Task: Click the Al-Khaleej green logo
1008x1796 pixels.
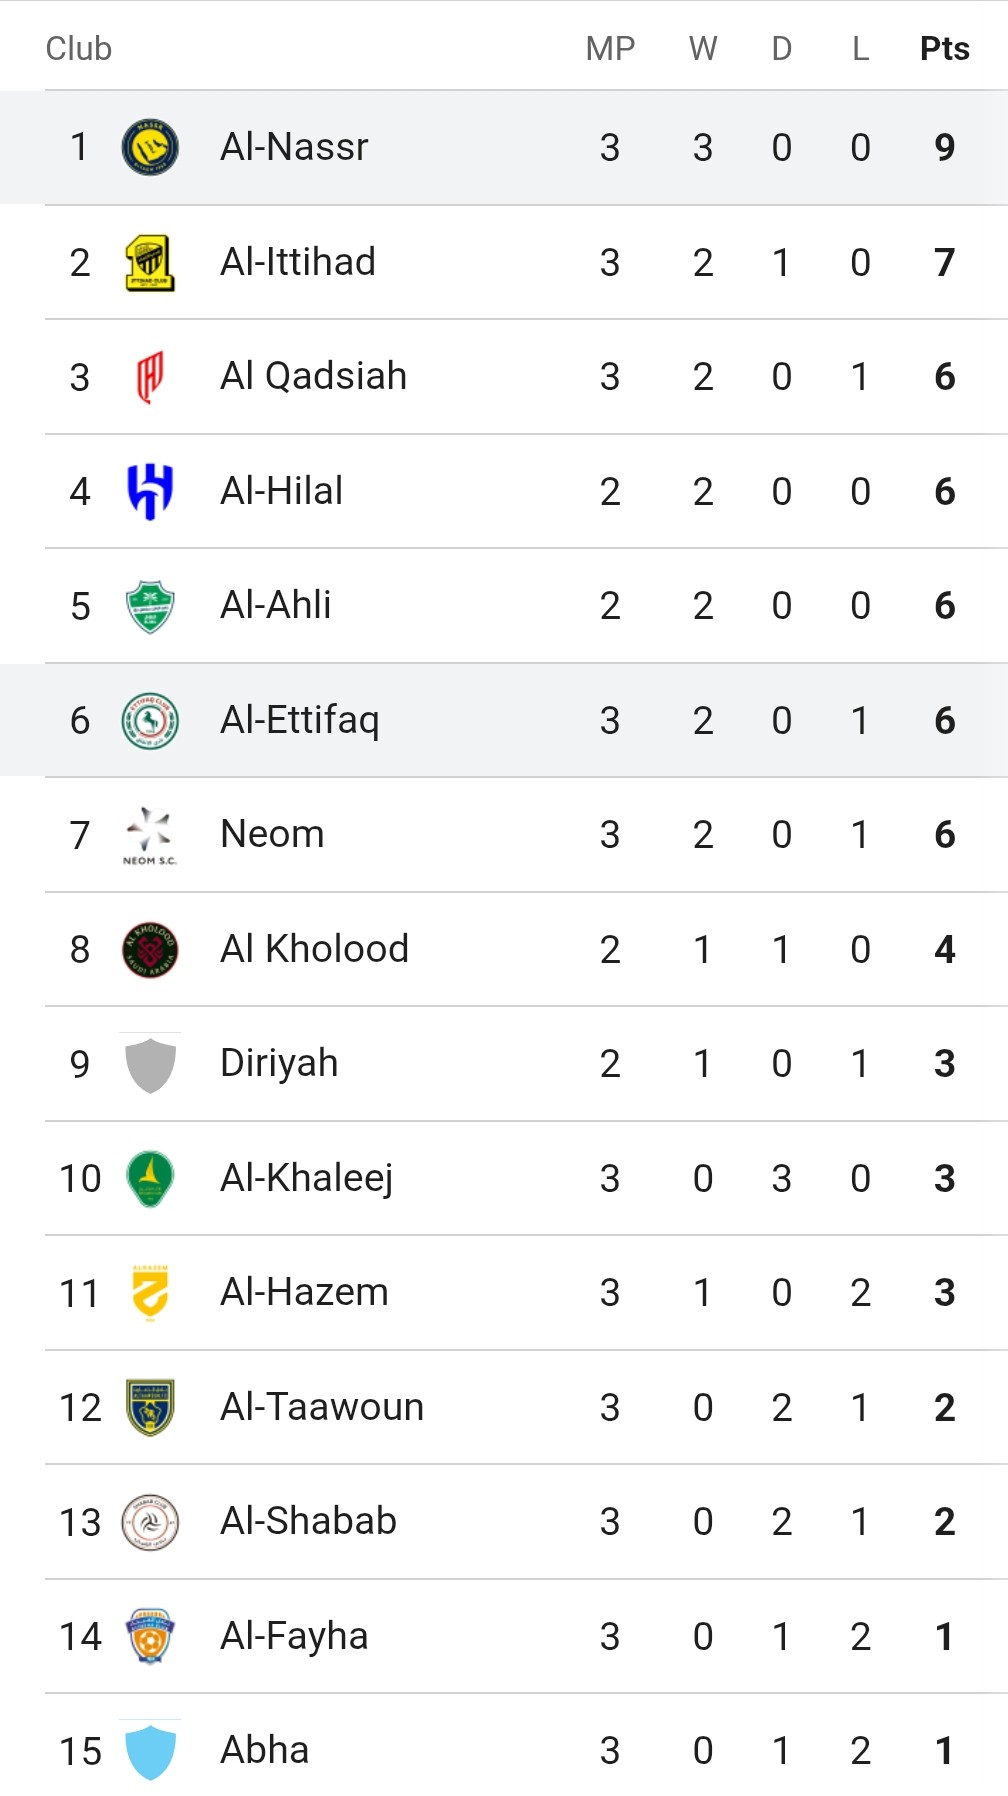Action: pyautogui.click(x=150, y=1179)
